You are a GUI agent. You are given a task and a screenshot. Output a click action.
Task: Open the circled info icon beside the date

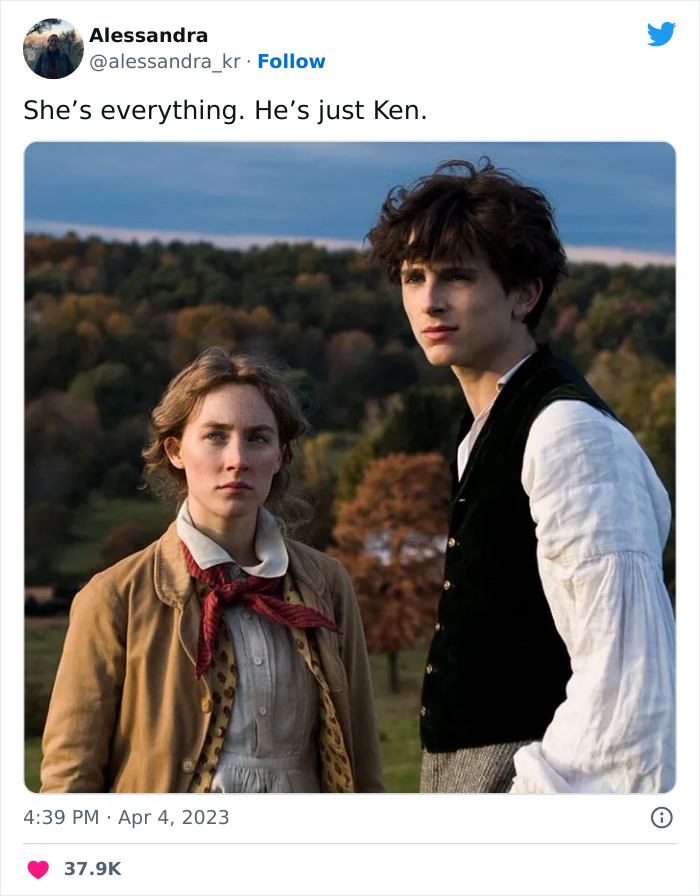pyautogui.click(x=662, y=818)
